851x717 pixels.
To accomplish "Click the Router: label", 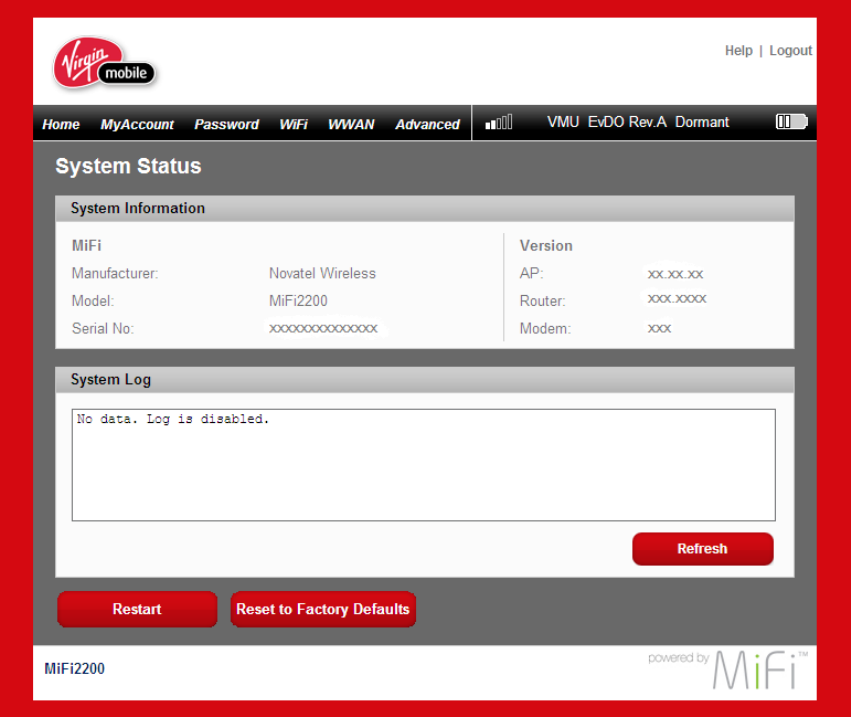I will click(542, 301).
